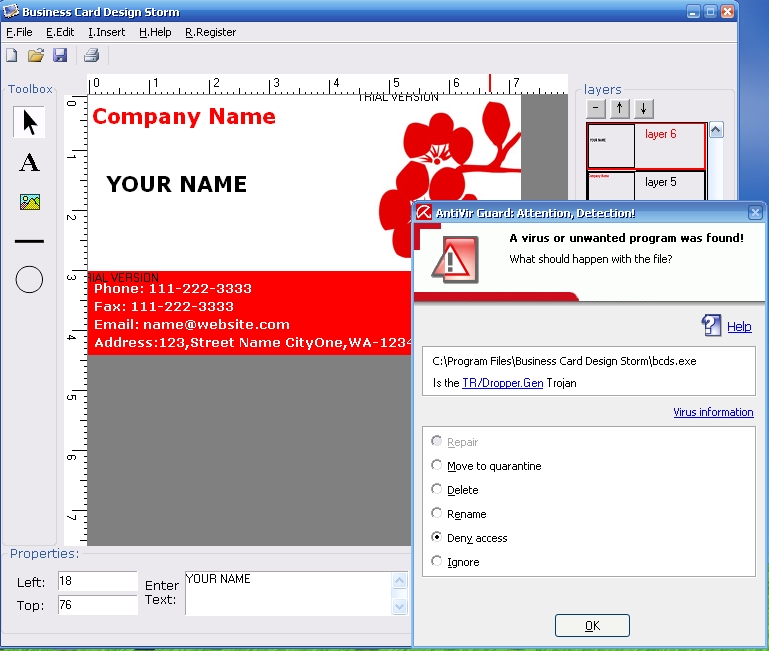Select the Circle shape tool in Toolbox

pos(29,280)
